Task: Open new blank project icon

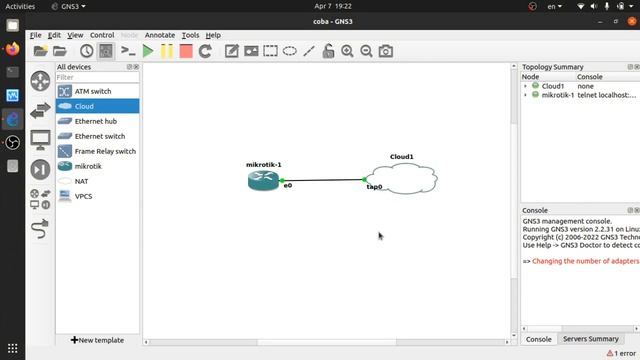Action: pos(40,51)
